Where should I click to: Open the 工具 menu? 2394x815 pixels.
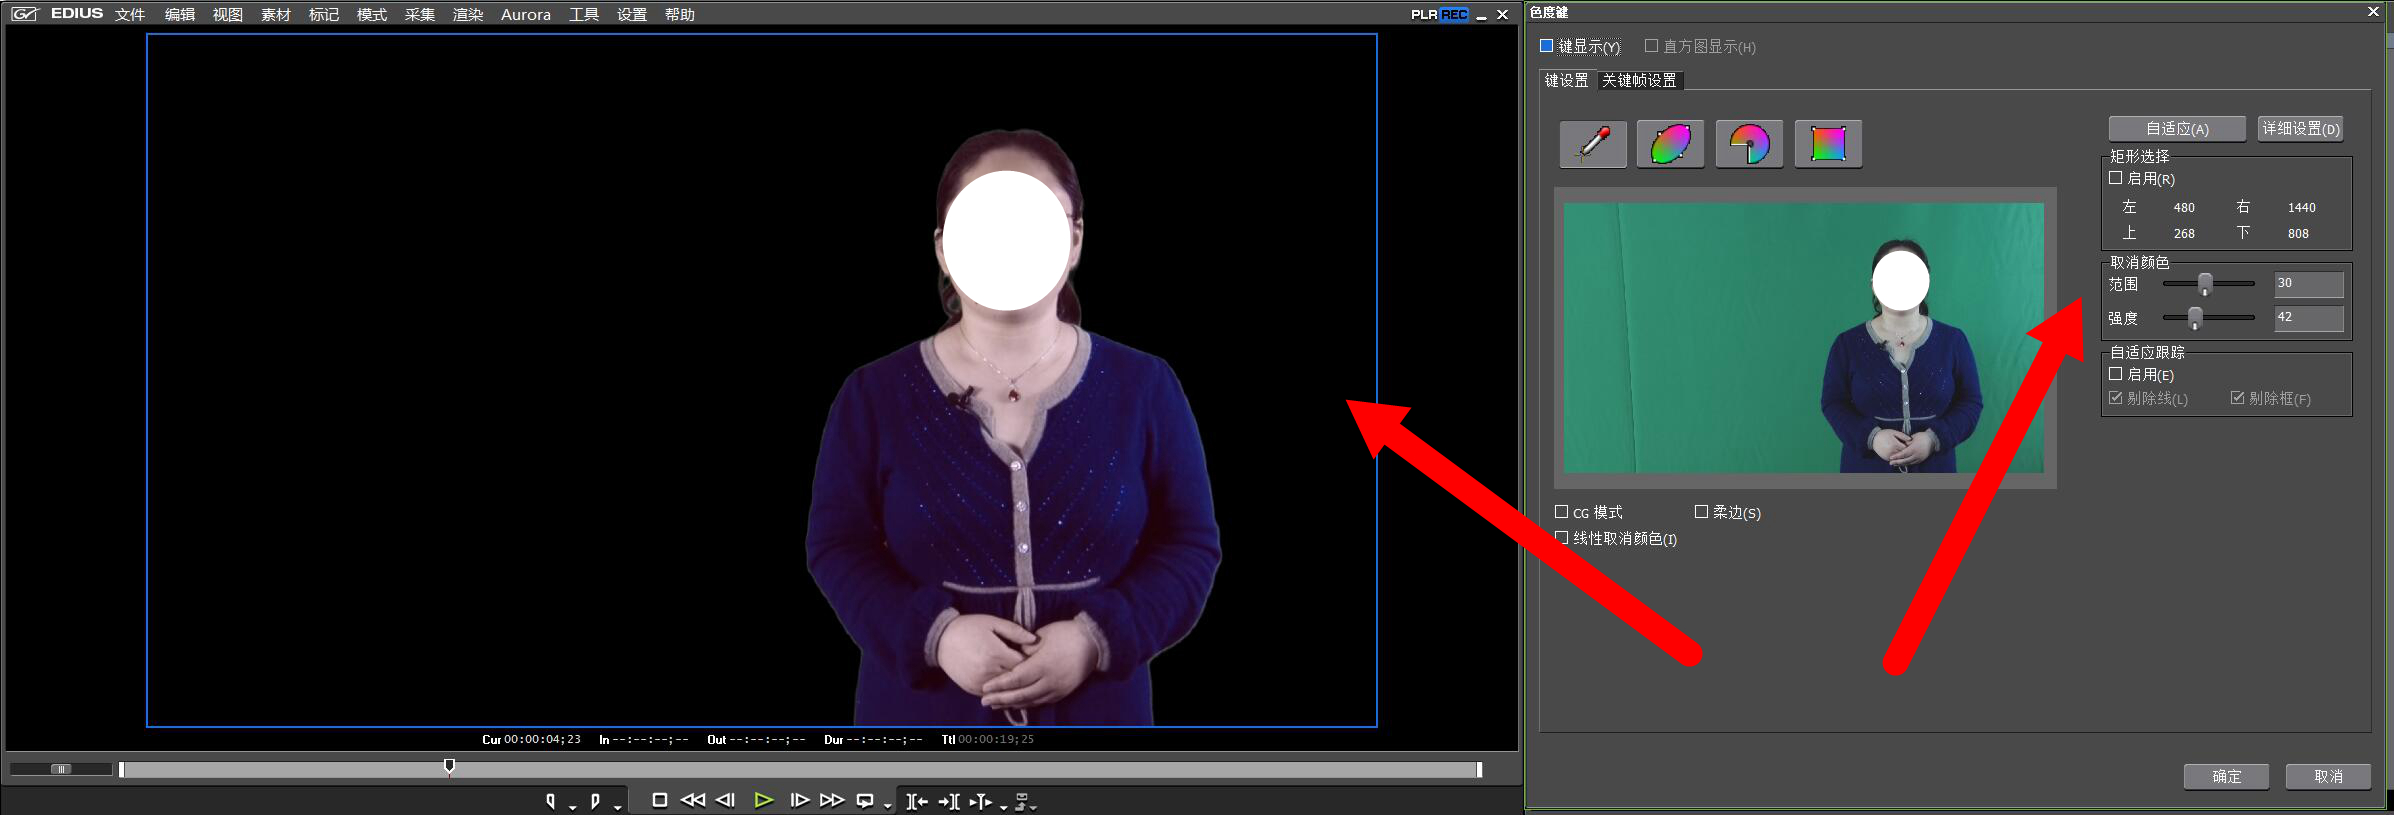pyautogui.click(x=584, y=14)
